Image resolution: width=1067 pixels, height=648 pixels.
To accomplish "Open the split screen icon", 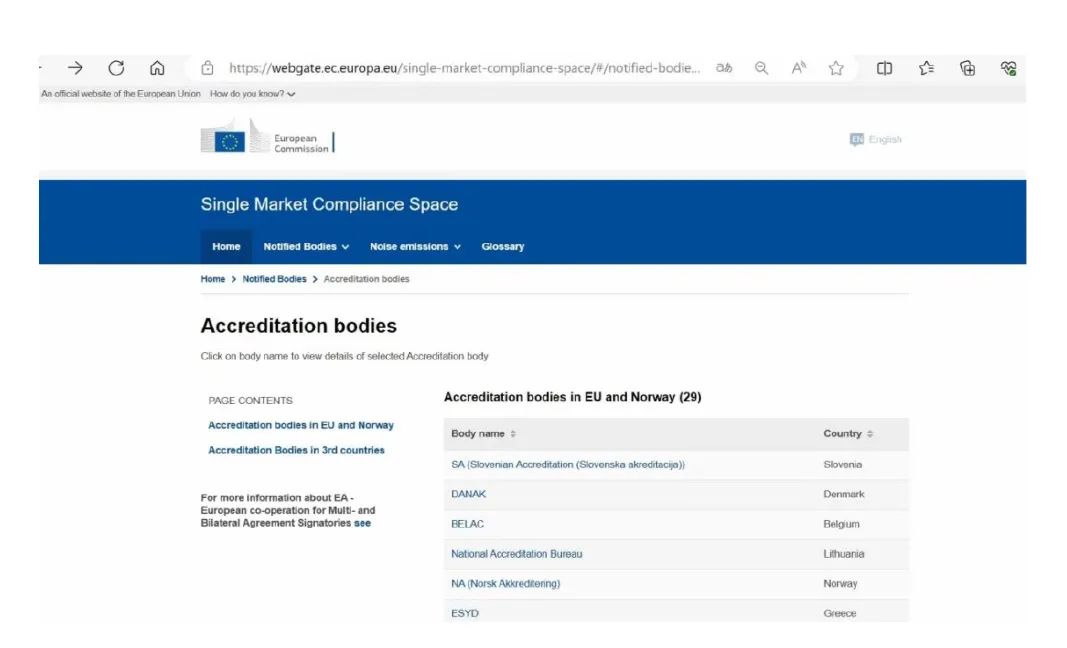I will pos(884,68).
